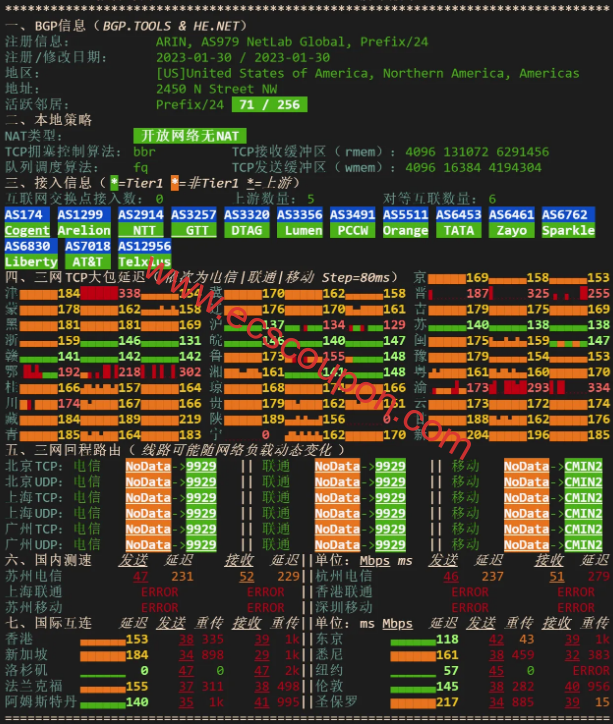
Task: Select the 二、本地策略 section heading
Action: click(x=48, y=120)
